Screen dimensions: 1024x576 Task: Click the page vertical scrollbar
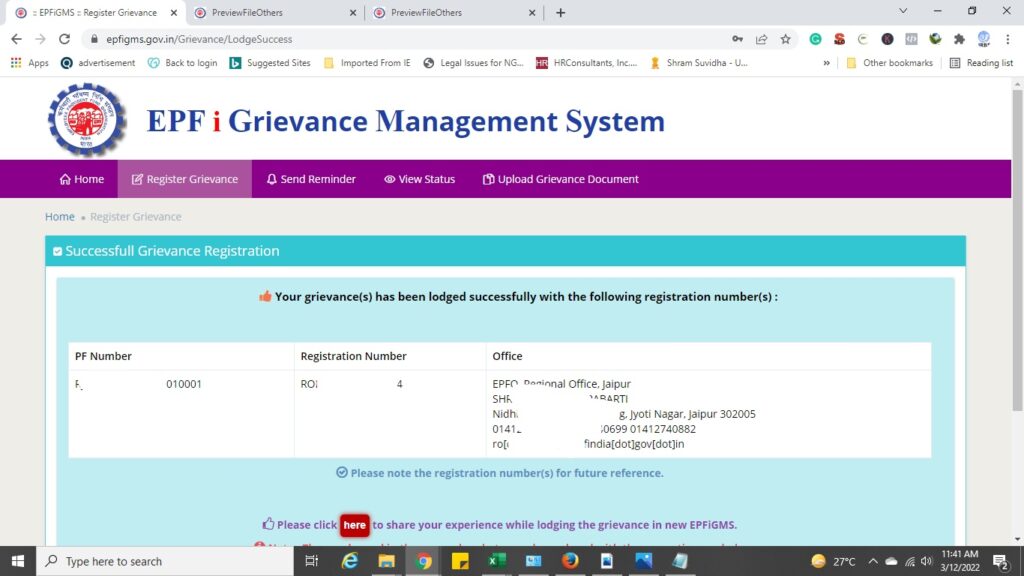click(x=1017, y=248)
